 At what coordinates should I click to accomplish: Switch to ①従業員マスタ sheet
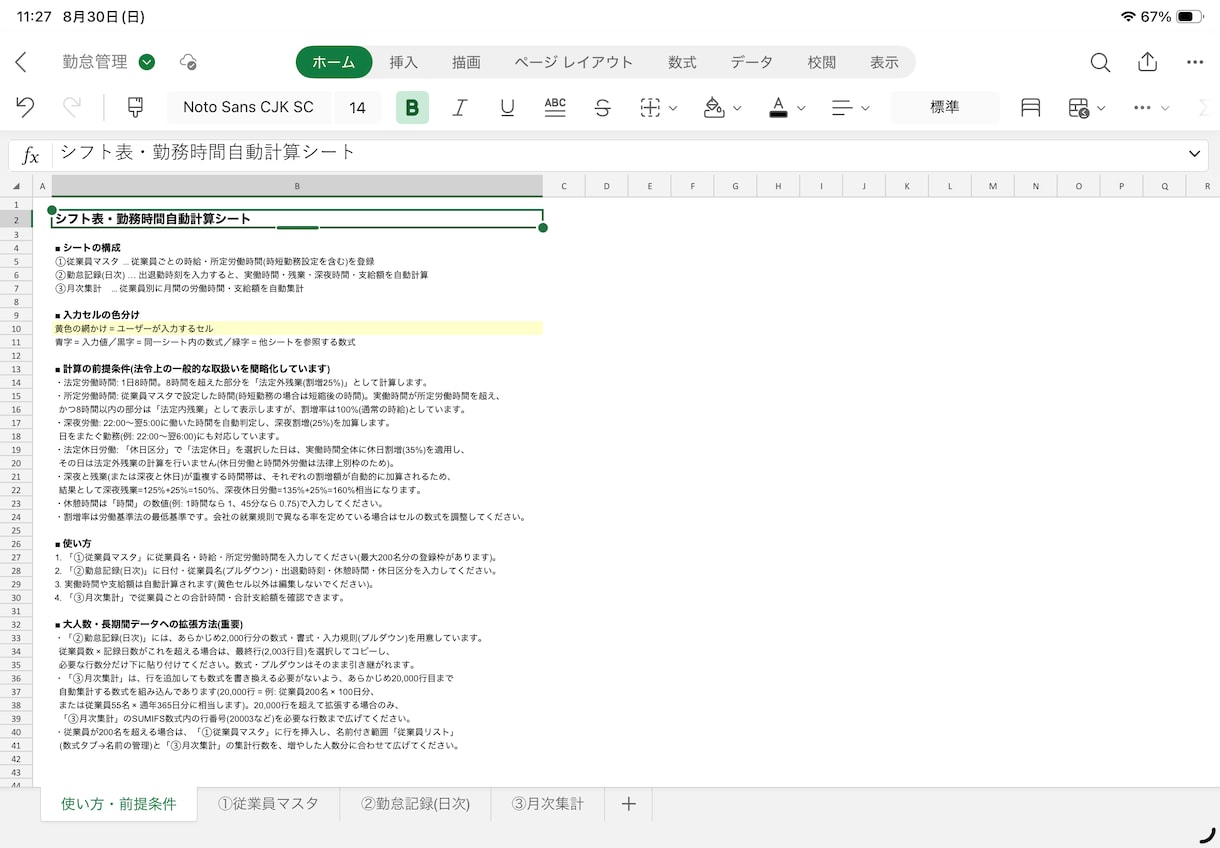(x=268, y=804)
